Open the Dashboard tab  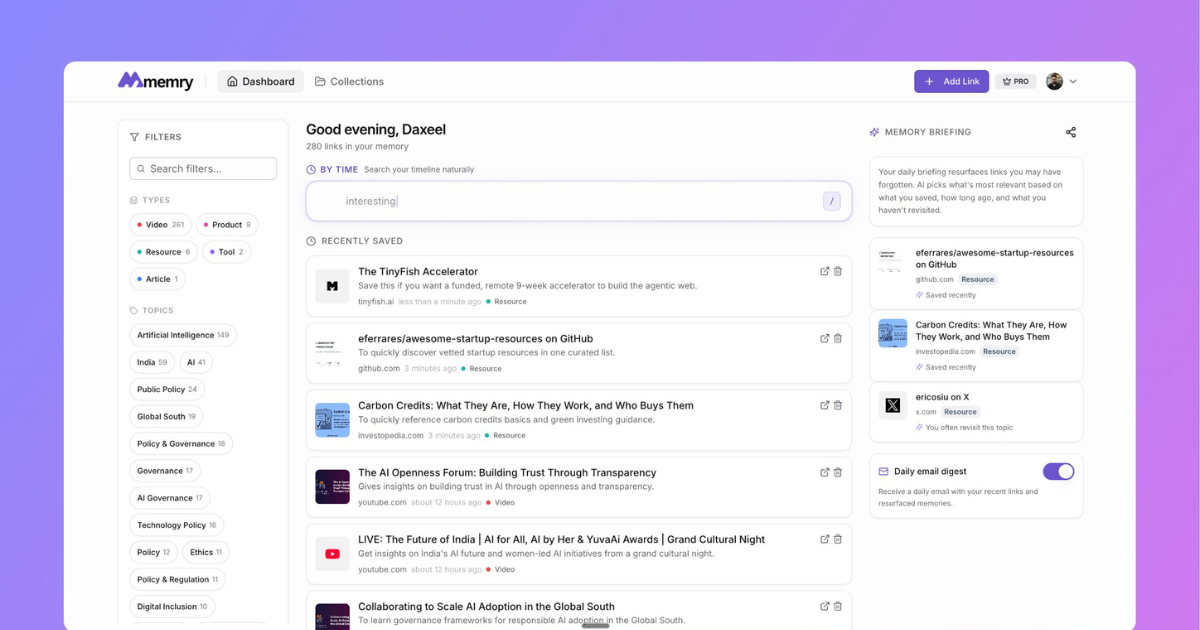click(x=260, y=82)
